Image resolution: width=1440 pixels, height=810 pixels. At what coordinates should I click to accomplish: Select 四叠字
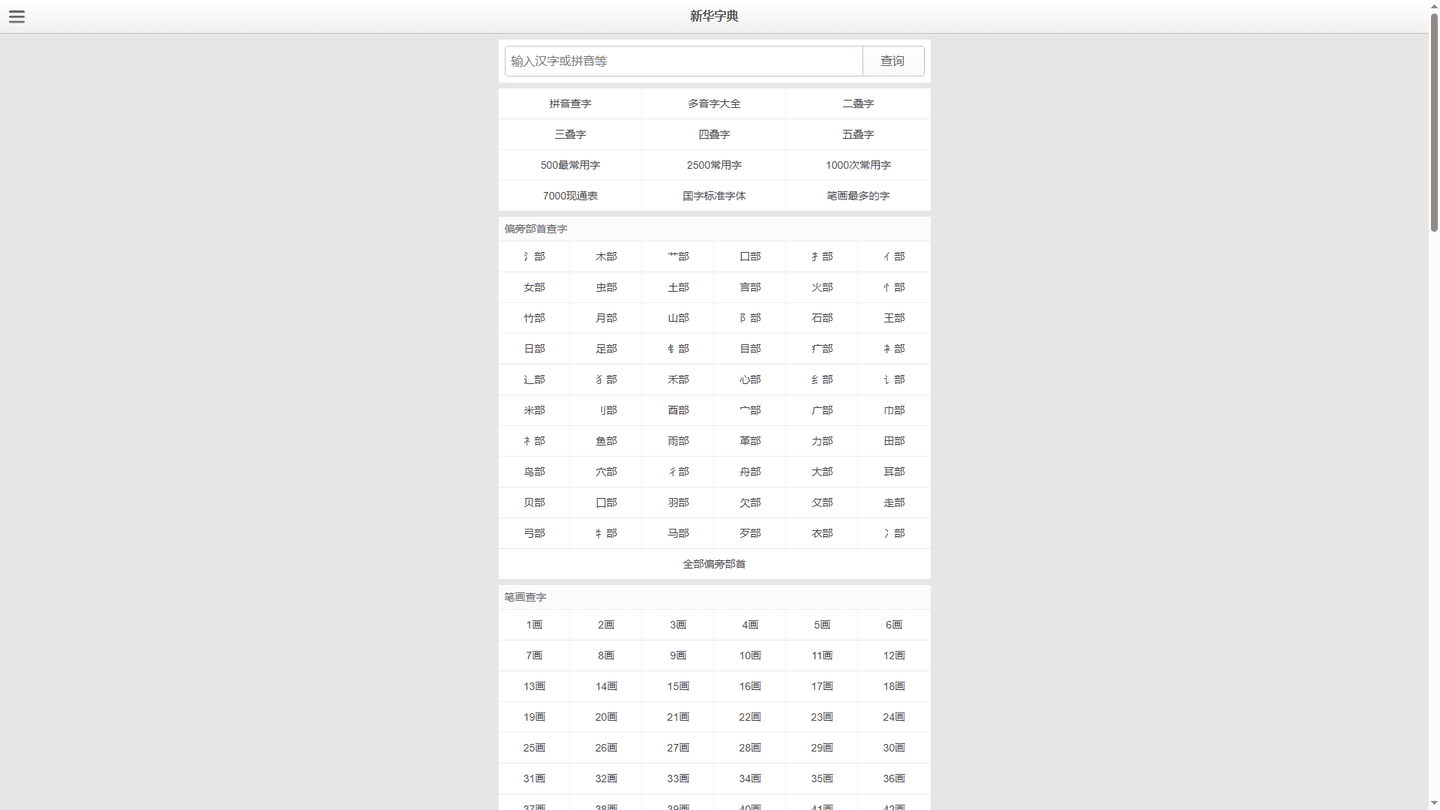coord(714,135)
